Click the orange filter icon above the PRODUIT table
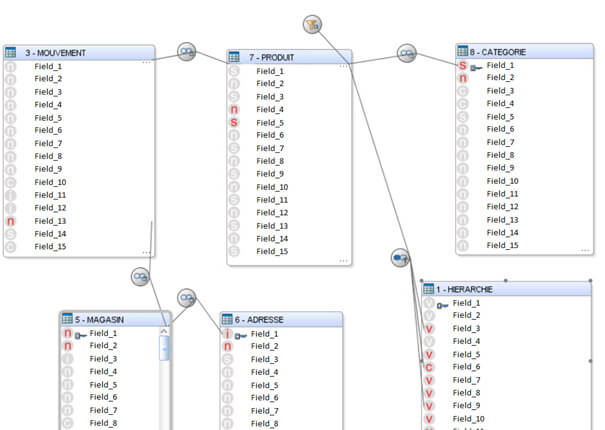The image size is (605, 430). [312, 24]
